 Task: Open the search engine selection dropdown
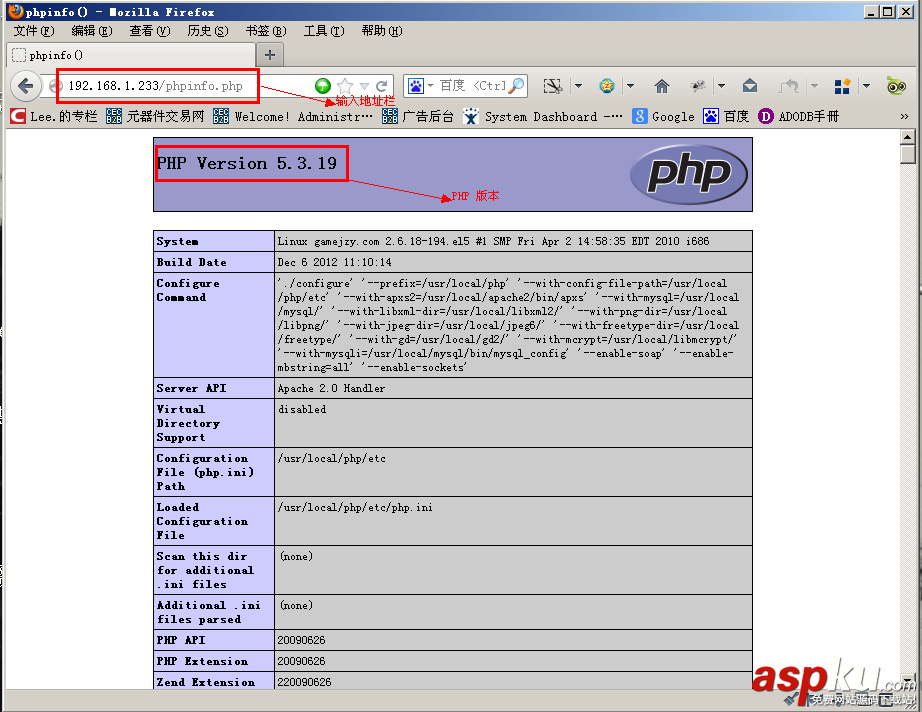(430, 84)
